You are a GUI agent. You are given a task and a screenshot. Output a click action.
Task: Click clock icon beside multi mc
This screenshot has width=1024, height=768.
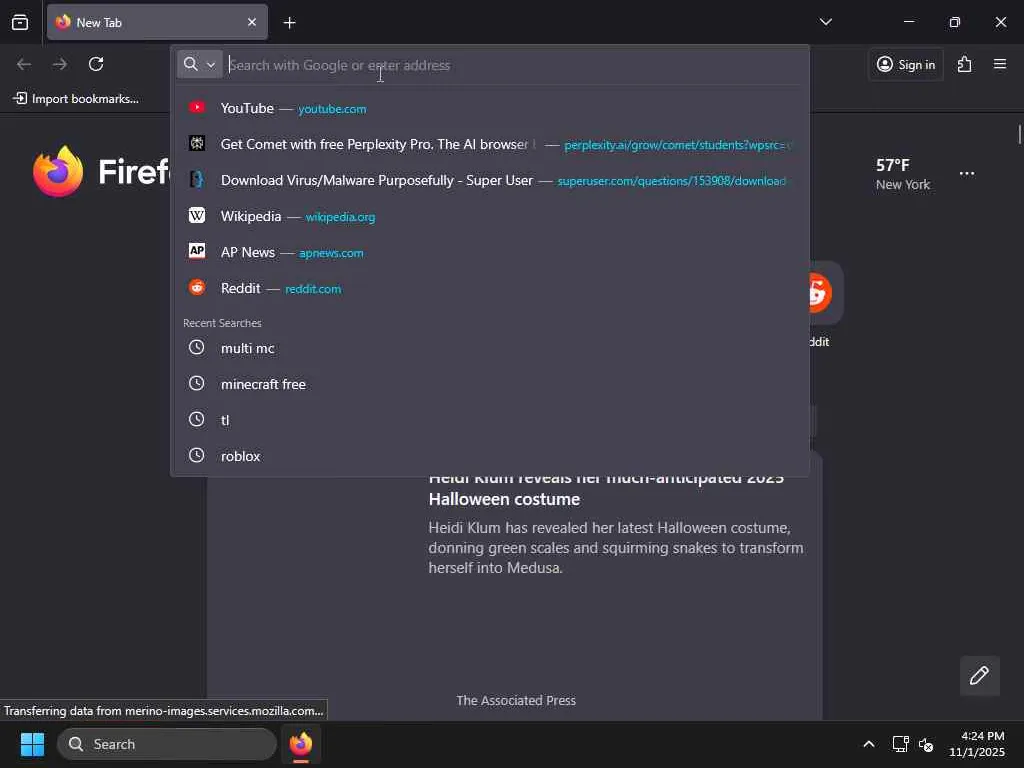coord(197,347)
